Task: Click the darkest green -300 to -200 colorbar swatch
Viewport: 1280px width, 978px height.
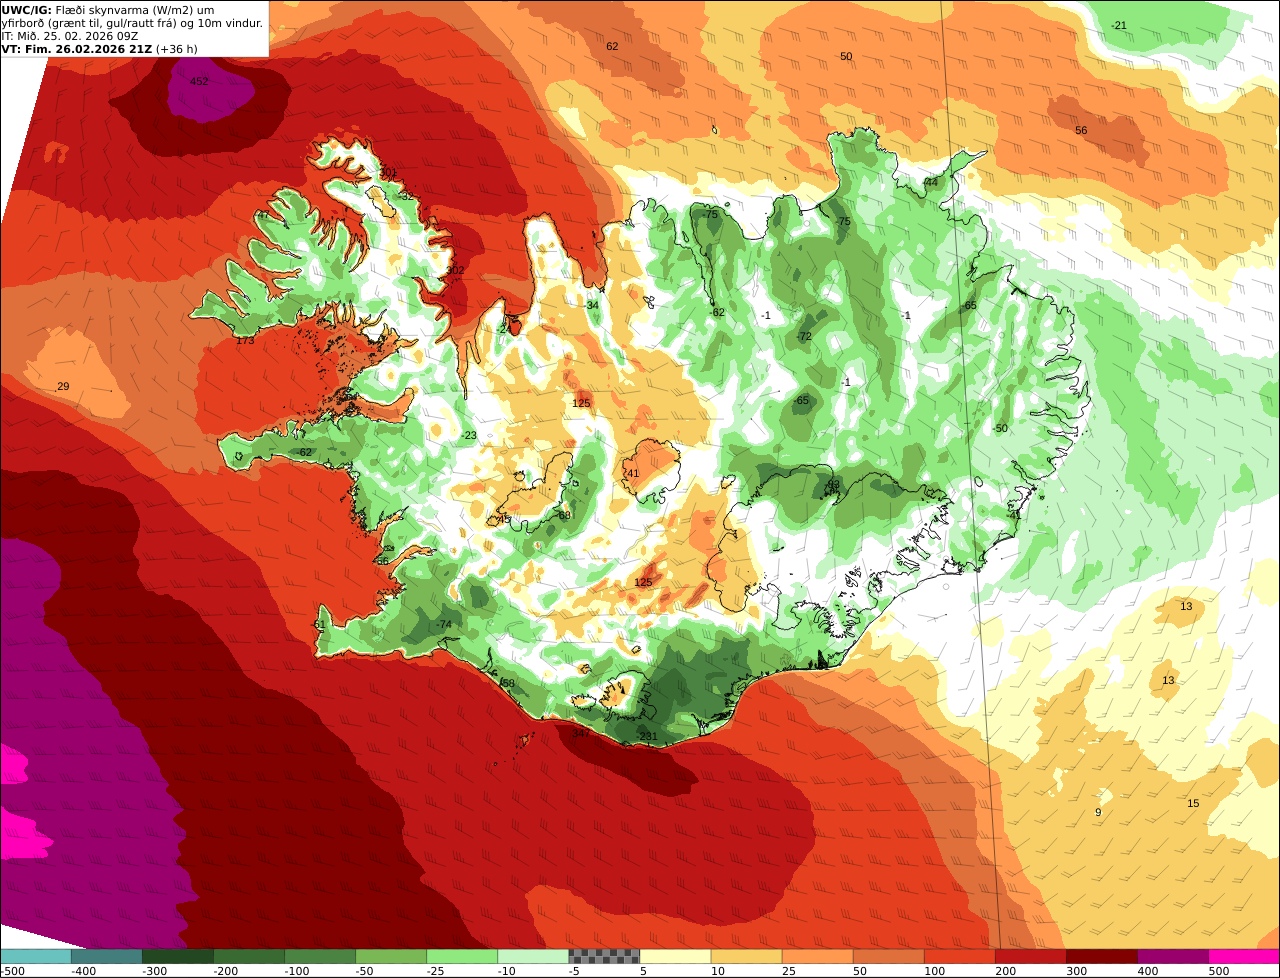Action: point(177,956)
